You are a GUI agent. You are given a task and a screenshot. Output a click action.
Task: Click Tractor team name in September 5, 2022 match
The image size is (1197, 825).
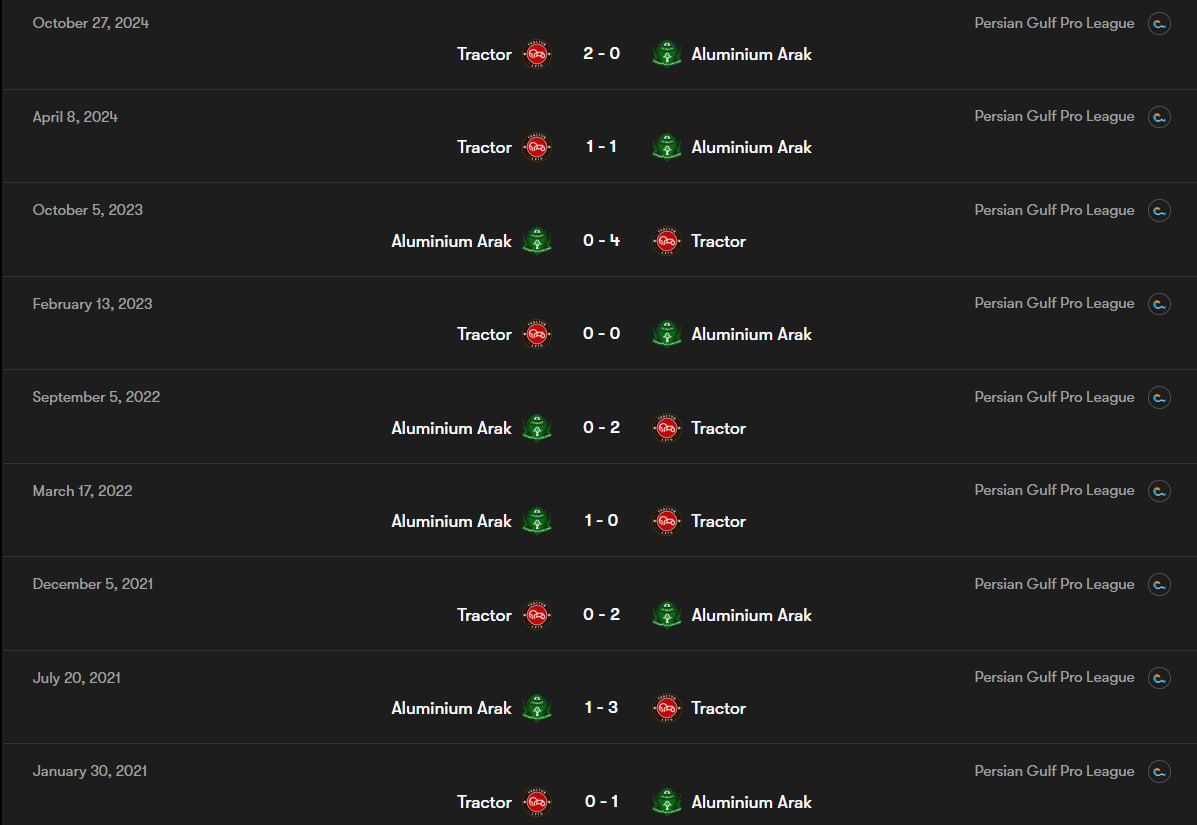click(718, 428)
